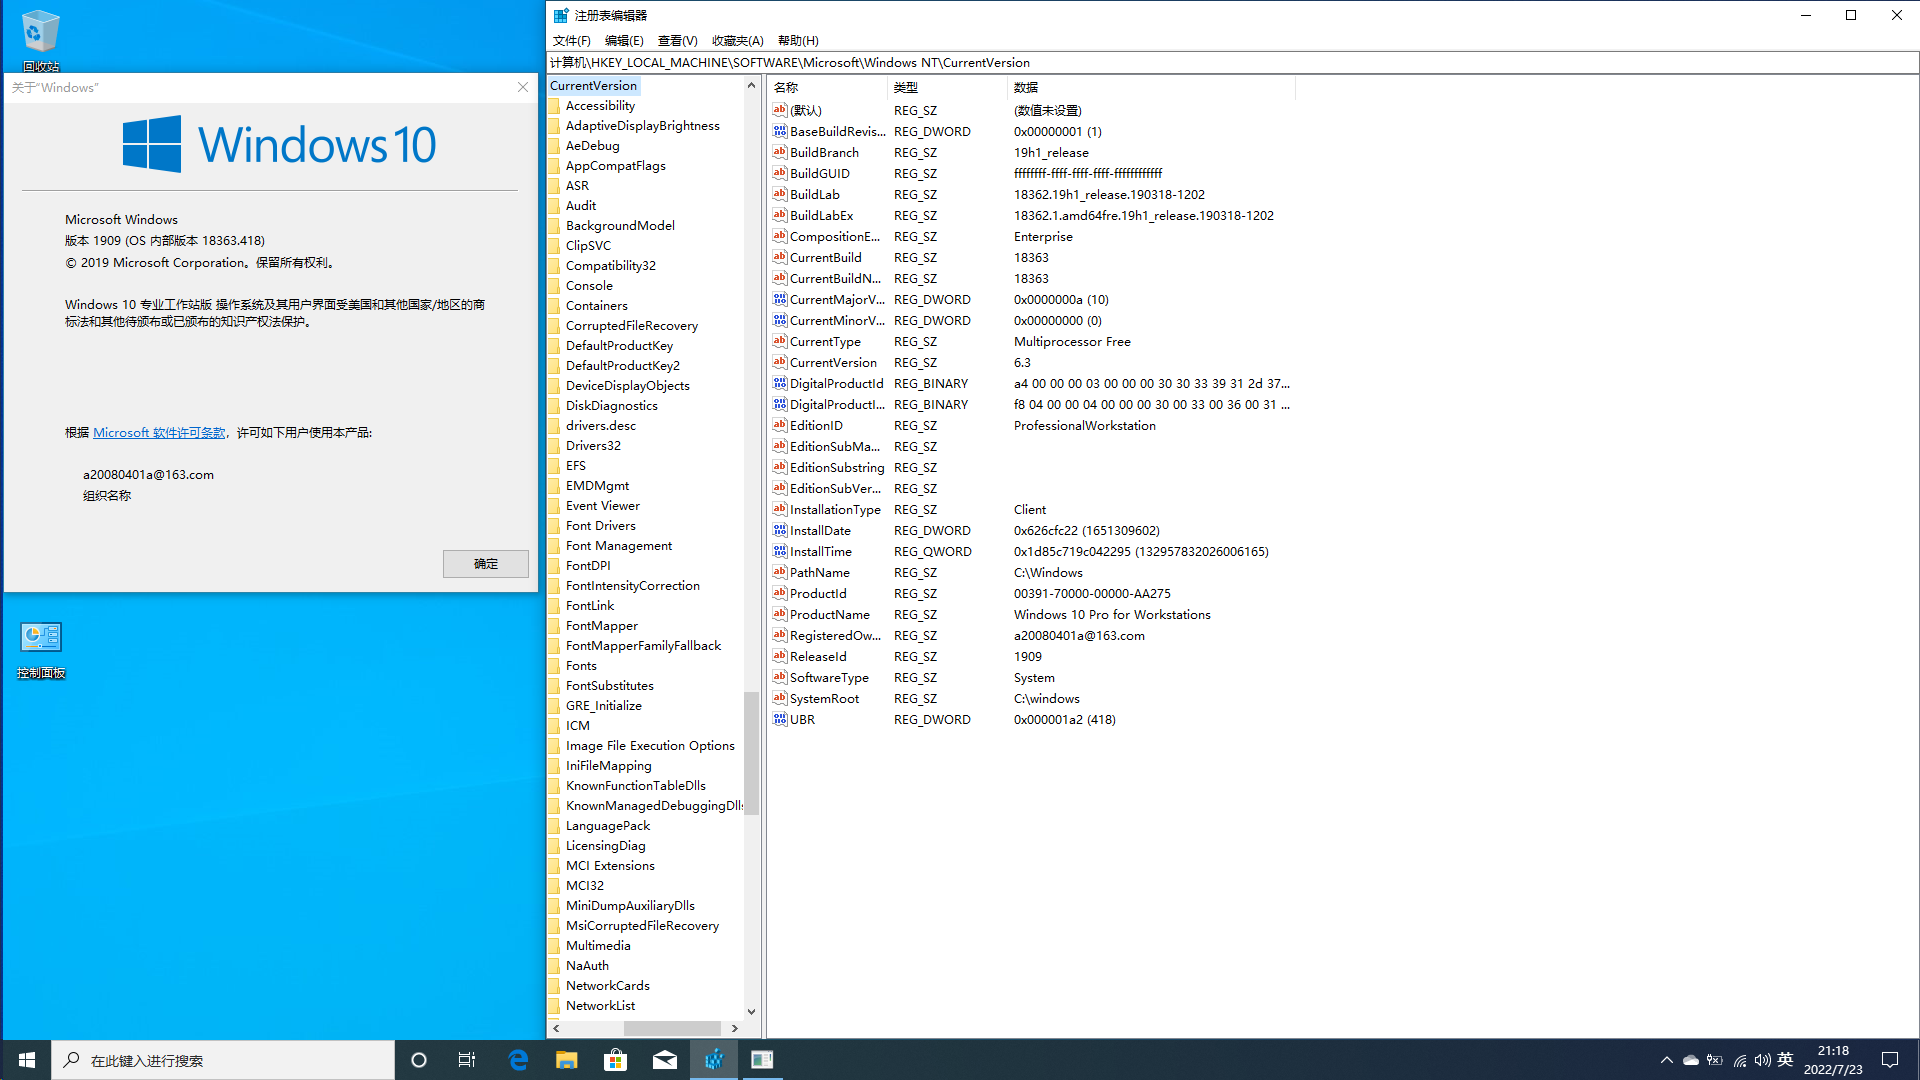Click the Type (类型) column header
The height and width of the screenshot is (1080, 1920).
948,87
